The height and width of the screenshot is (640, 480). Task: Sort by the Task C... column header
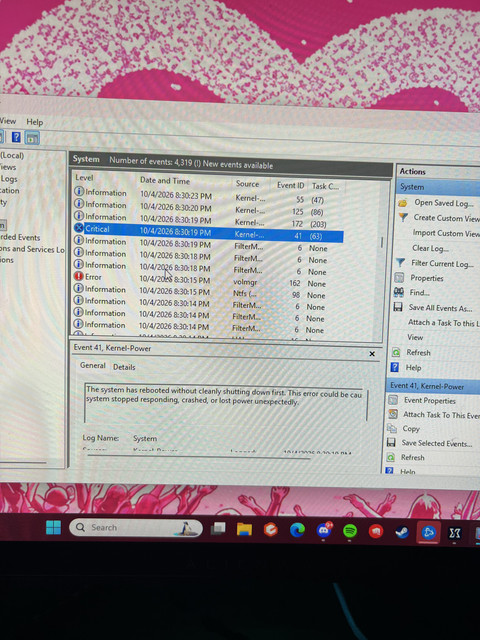point(325,186)
